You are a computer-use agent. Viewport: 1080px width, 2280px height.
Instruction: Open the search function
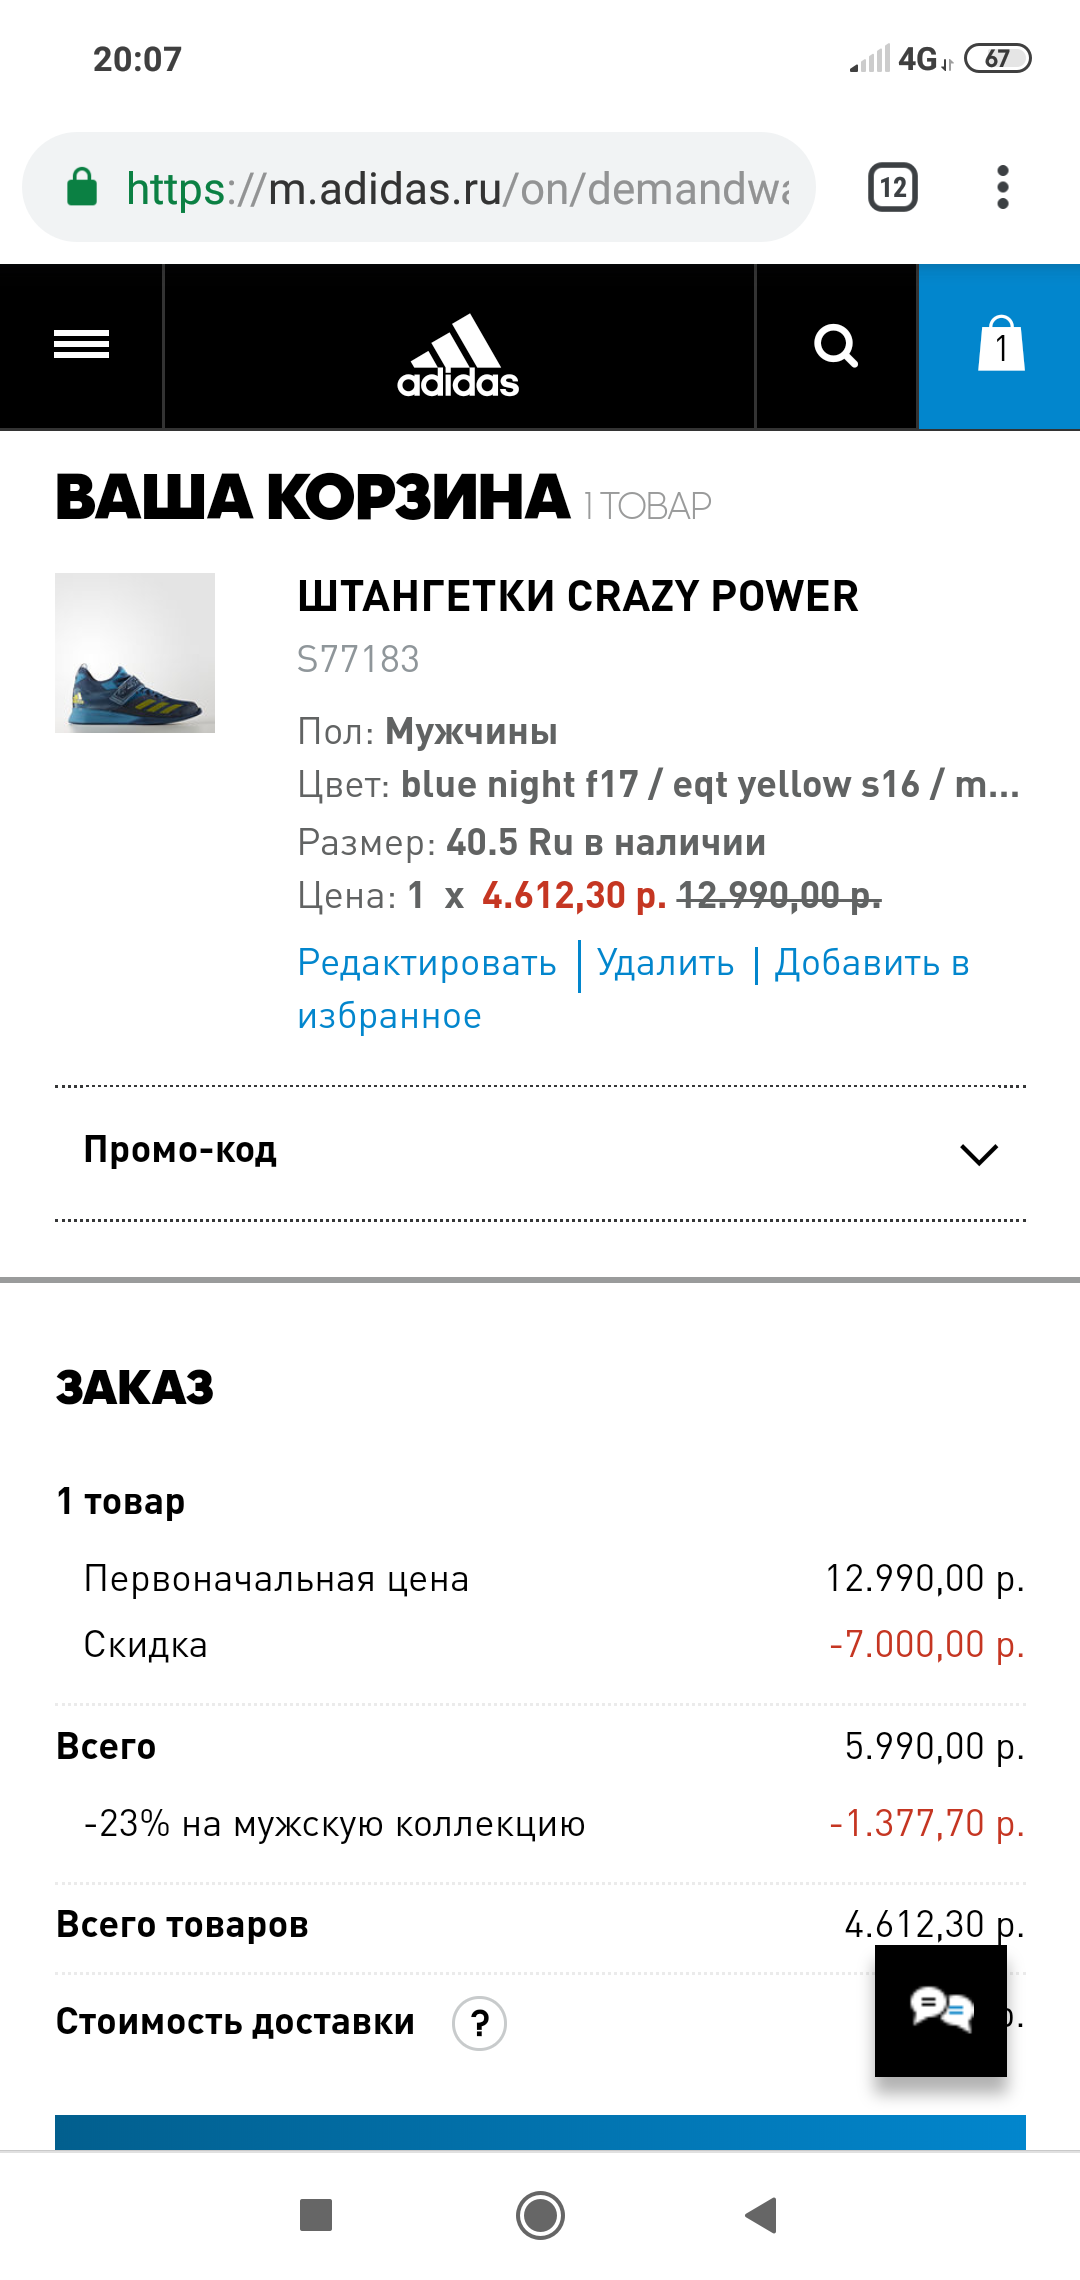pos(837,348)
